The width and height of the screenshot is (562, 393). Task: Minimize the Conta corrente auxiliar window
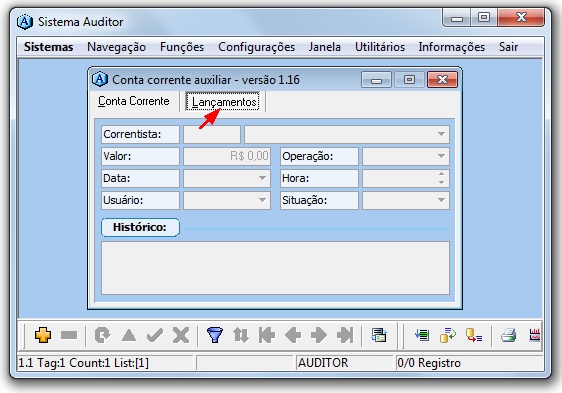click(x=376, y=80)
